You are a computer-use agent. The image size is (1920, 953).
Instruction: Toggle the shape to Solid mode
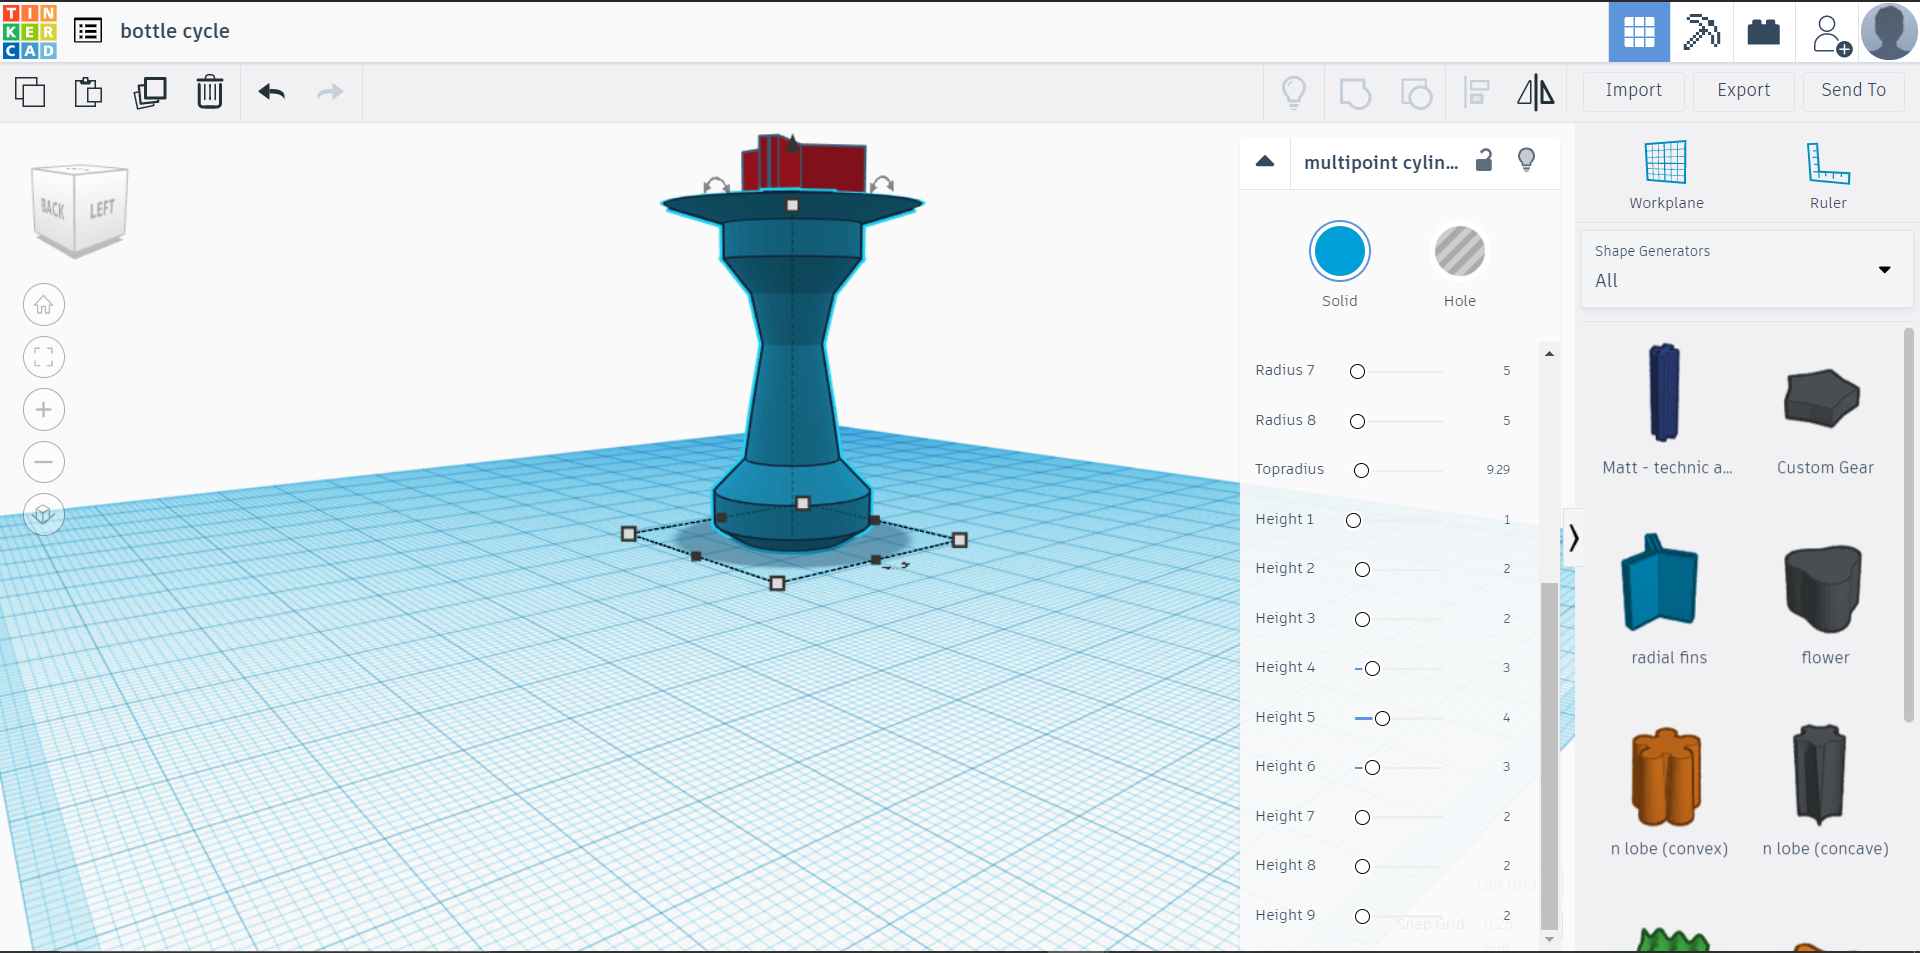(x=1340, y=252)
